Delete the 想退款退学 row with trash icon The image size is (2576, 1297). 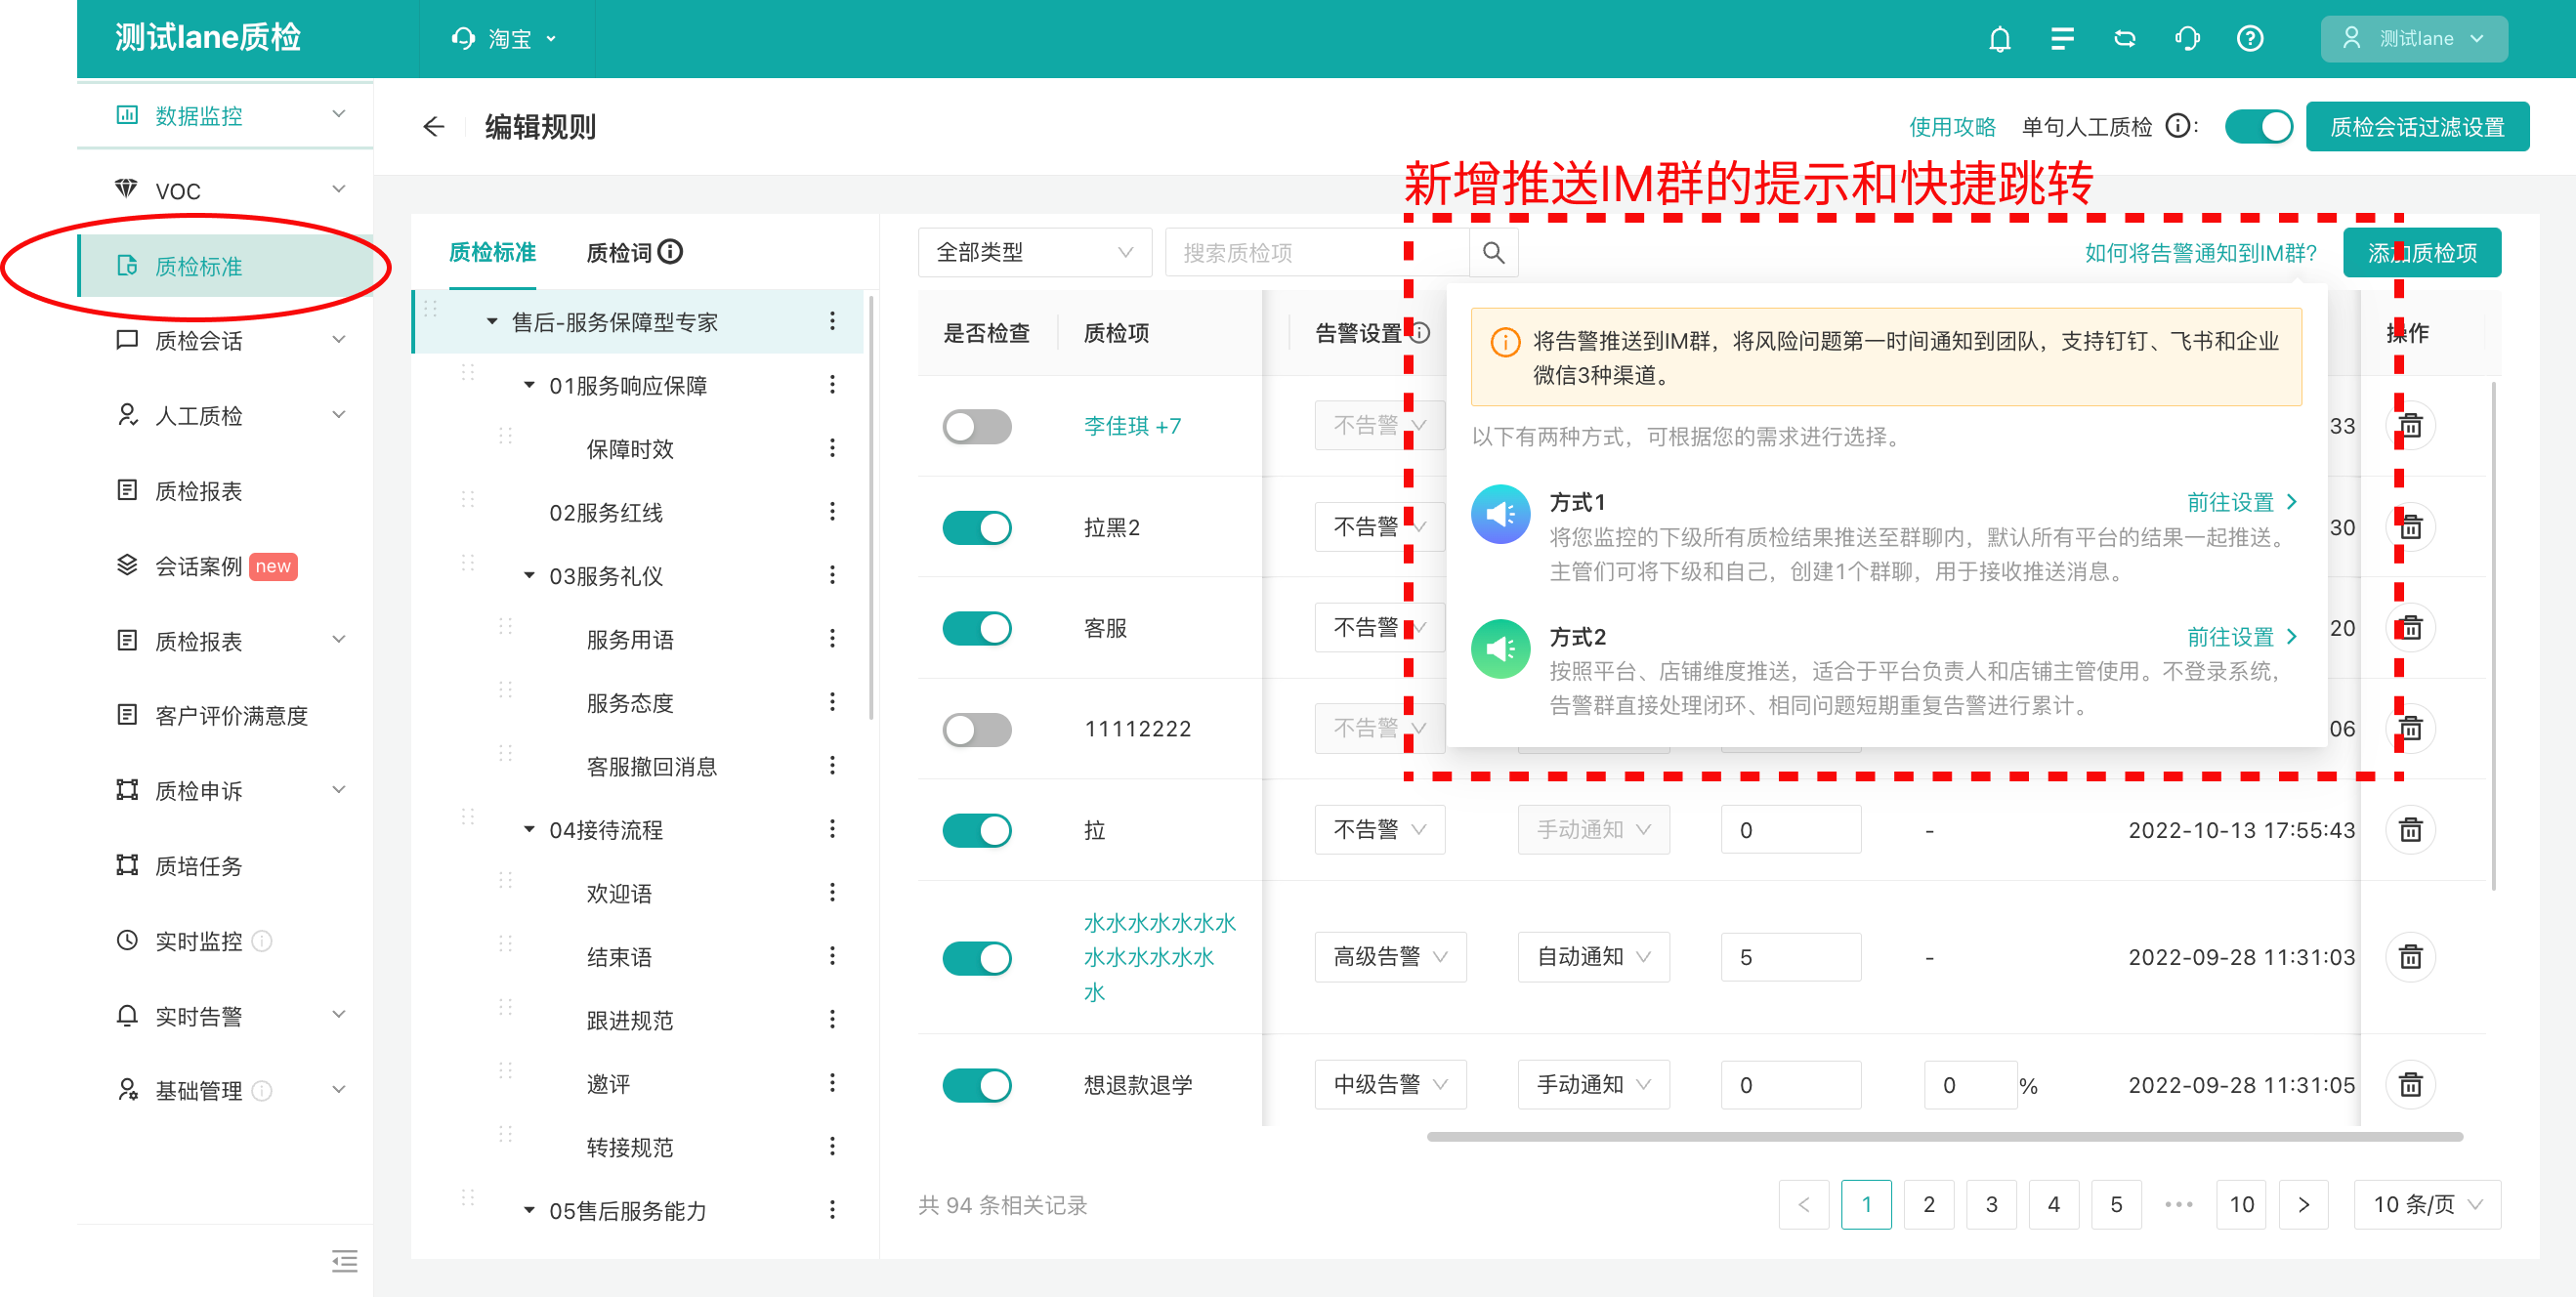click(2411, 1085)
